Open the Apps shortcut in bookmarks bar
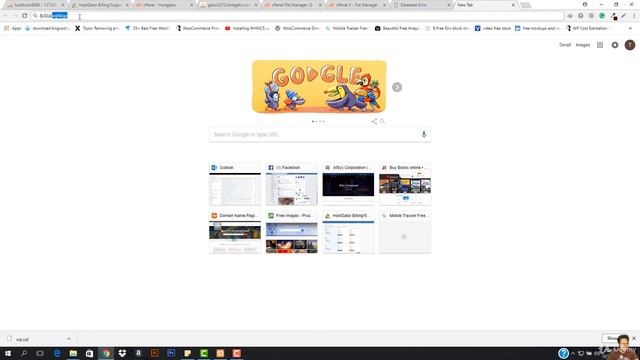 tap(13, 28)
